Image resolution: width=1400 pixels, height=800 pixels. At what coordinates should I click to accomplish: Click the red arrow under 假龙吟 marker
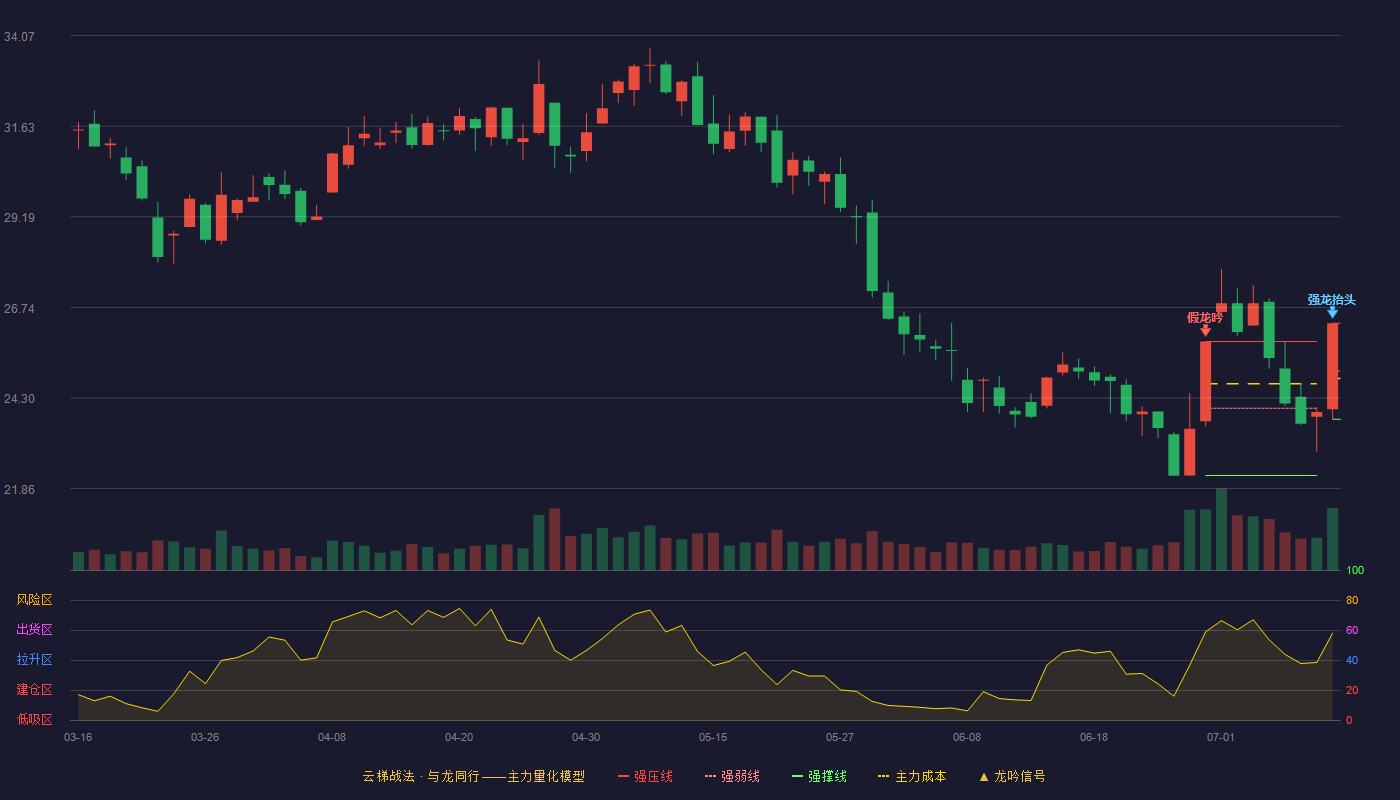click(1205, 330)
